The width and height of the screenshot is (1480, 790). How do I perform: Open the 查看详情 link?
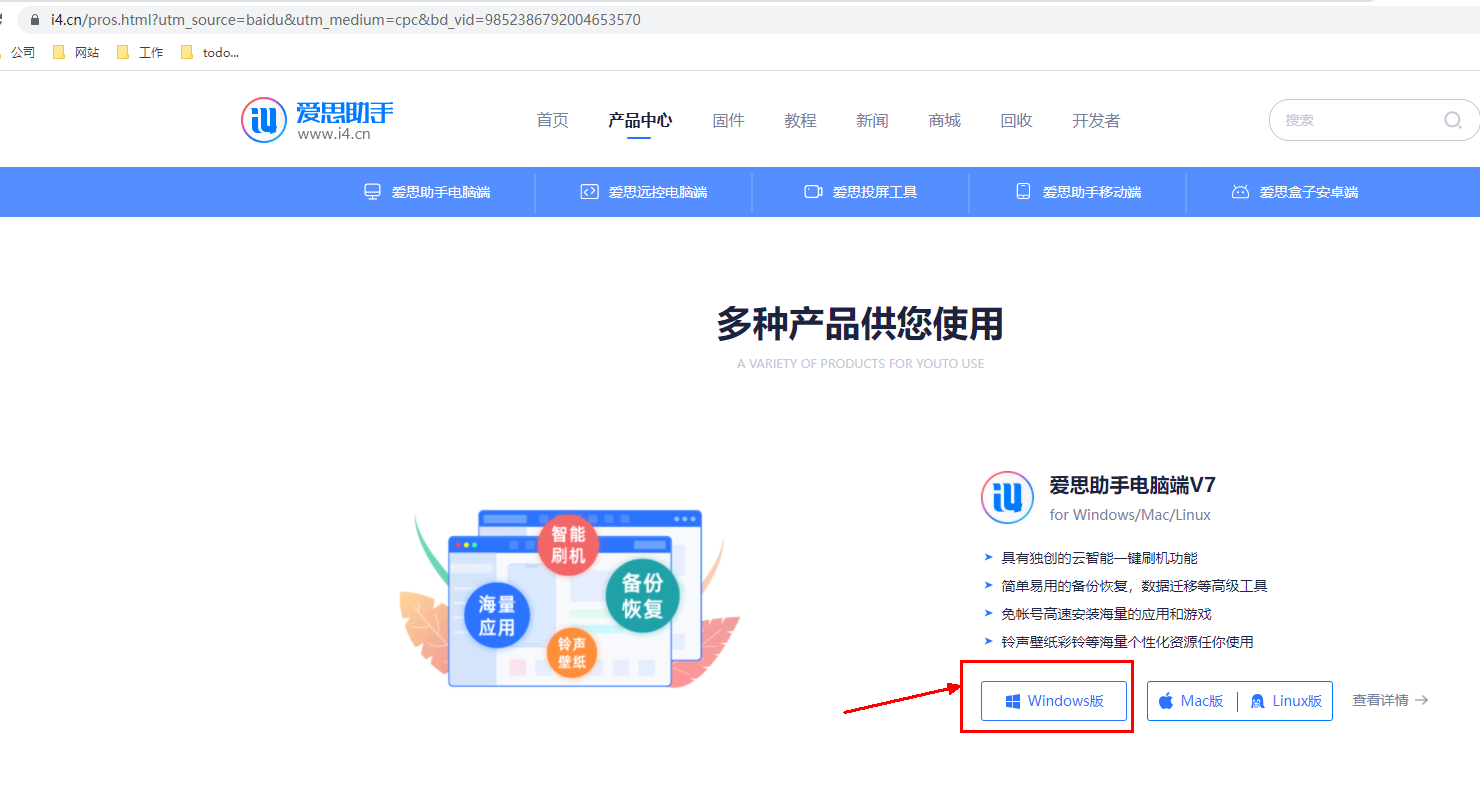[1390, 701]
